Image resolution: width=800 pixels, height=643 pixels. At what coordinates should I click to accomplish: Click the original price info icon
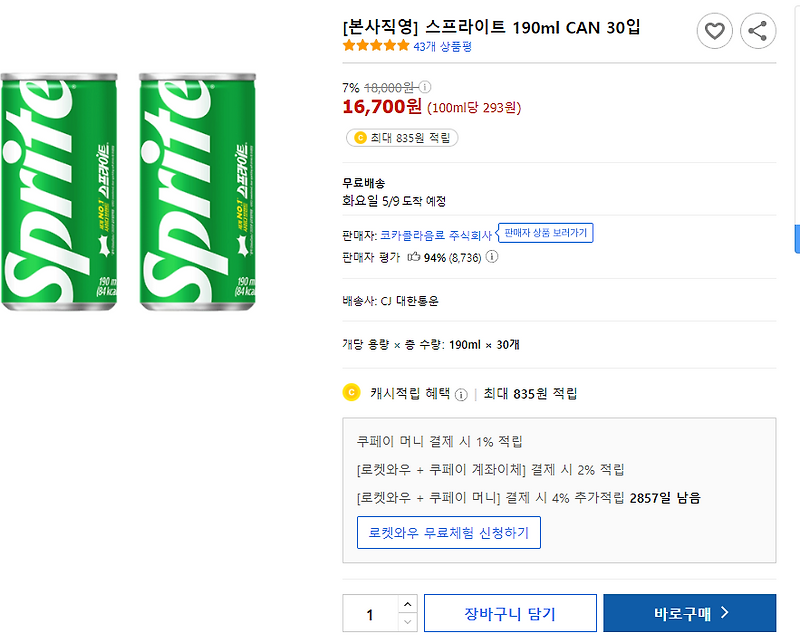(424, 88)
